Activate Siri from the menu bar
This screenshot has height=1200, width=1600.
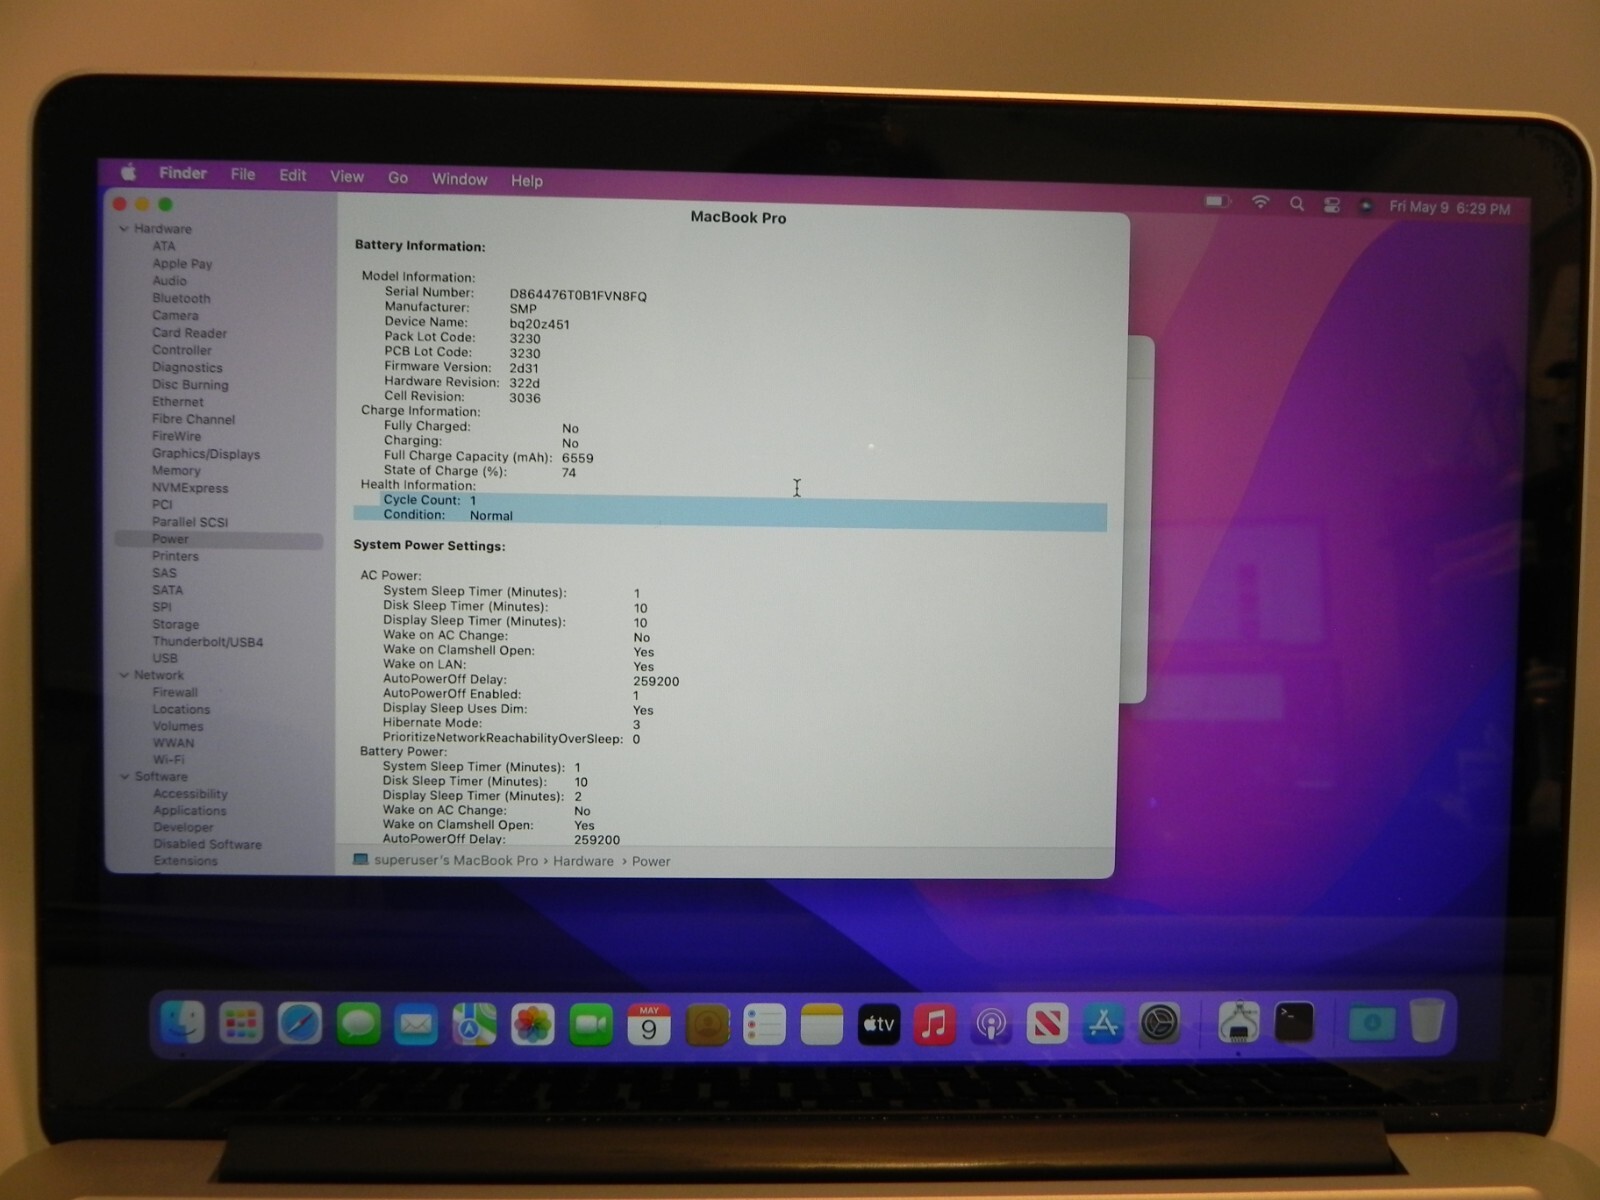pos(1365,206)
